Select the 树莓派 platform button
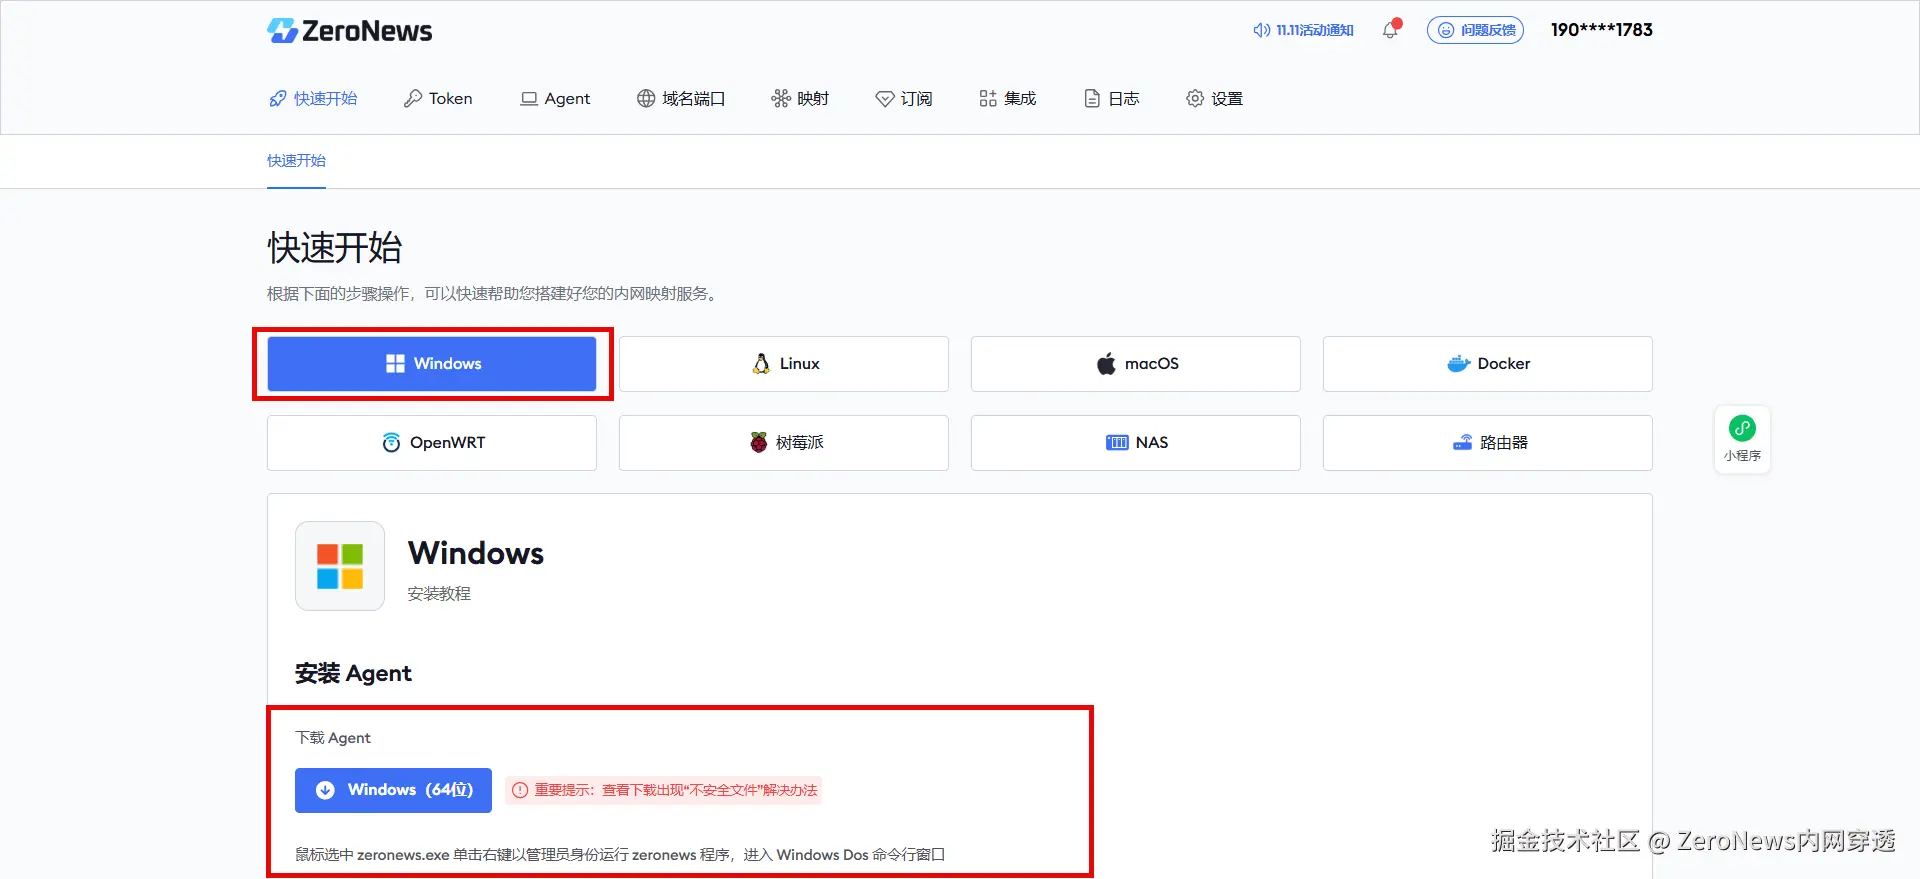 (x=784, y=443)
